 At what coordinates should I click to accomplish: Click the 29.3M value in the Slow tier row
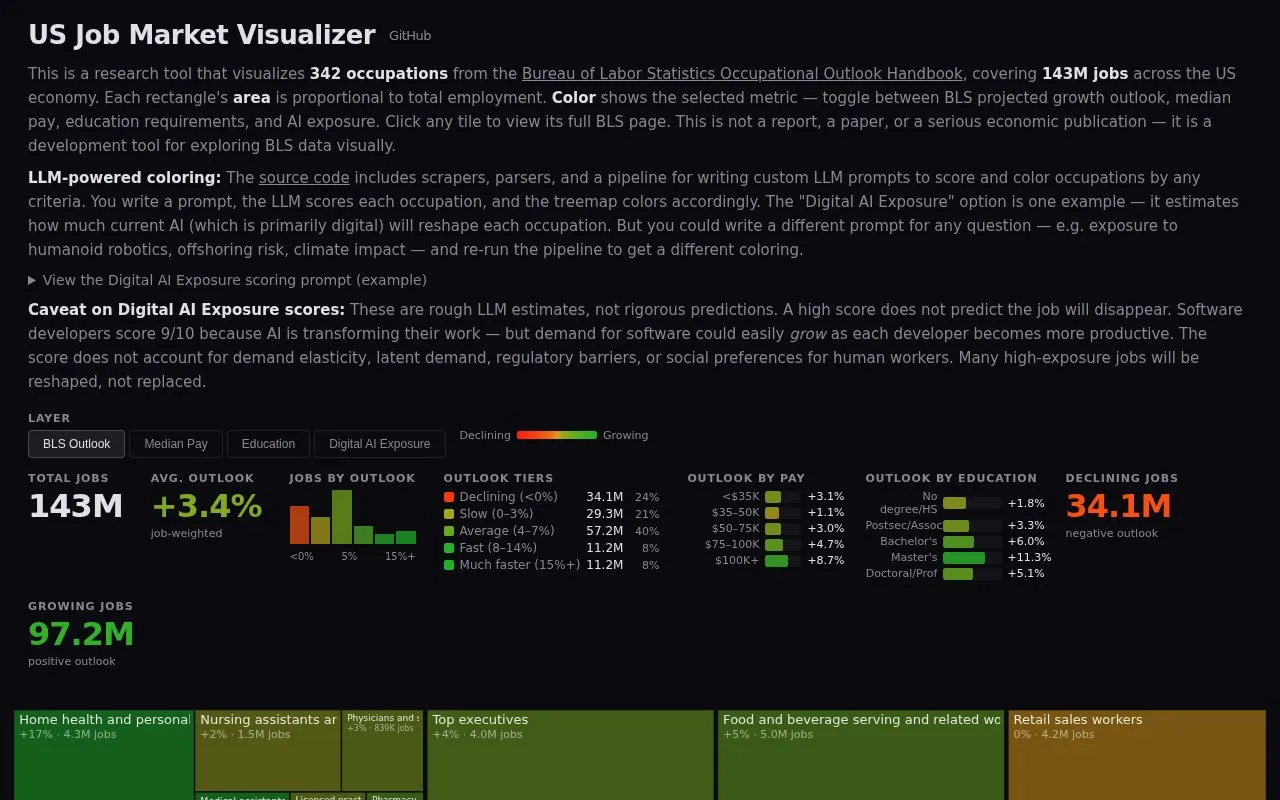click(605, 514)
